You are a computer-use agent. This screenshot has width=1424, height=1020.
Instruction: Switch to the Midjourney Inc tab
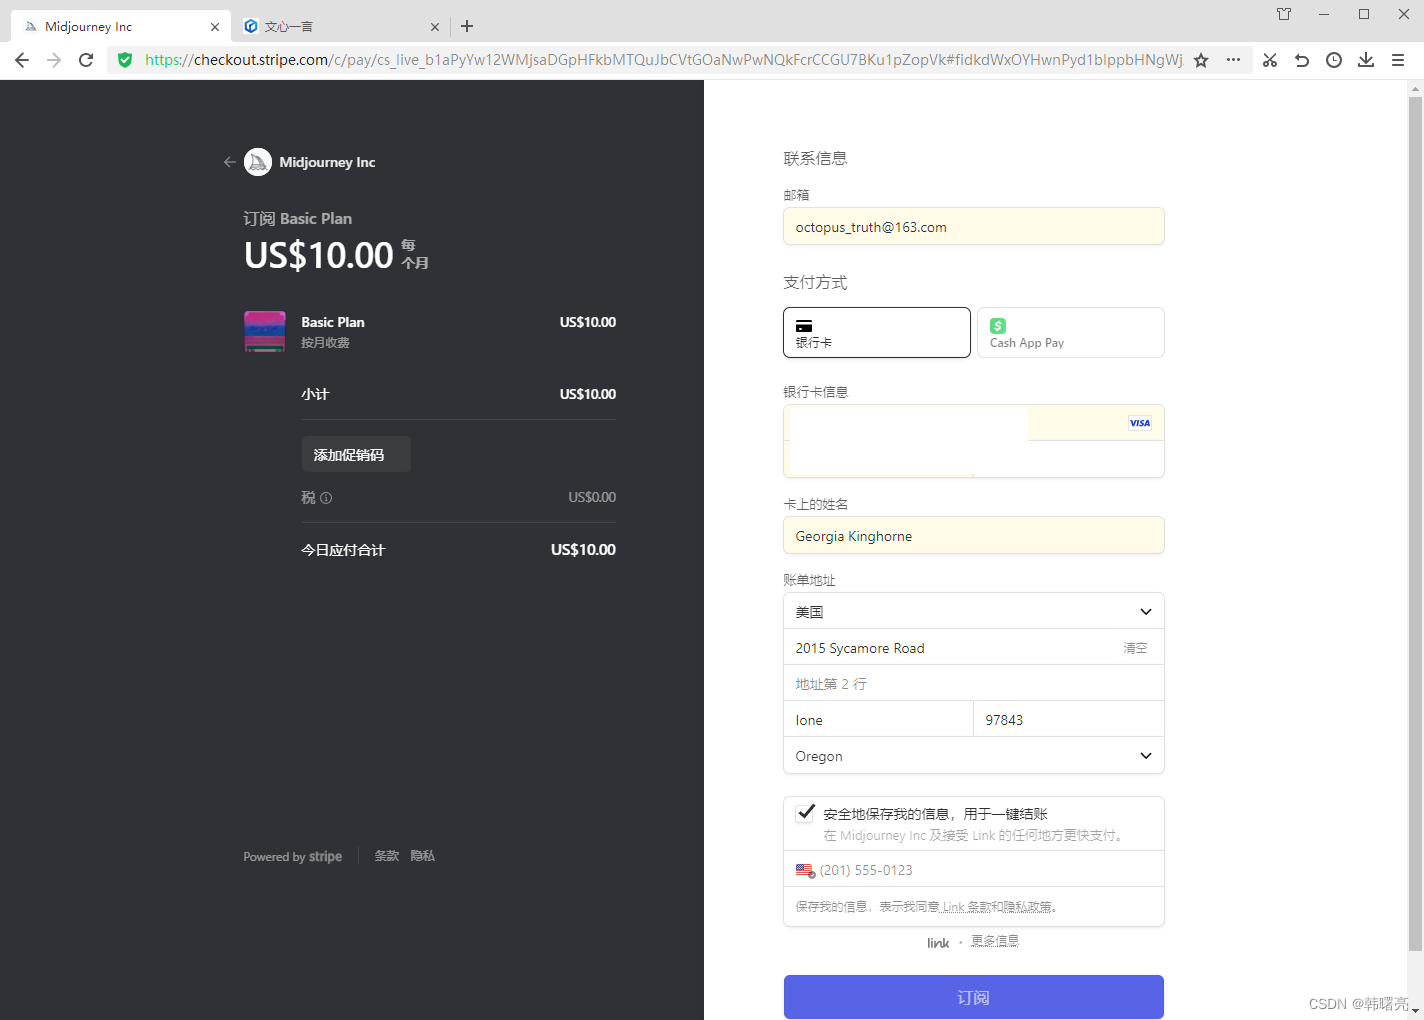coord(120,27)
